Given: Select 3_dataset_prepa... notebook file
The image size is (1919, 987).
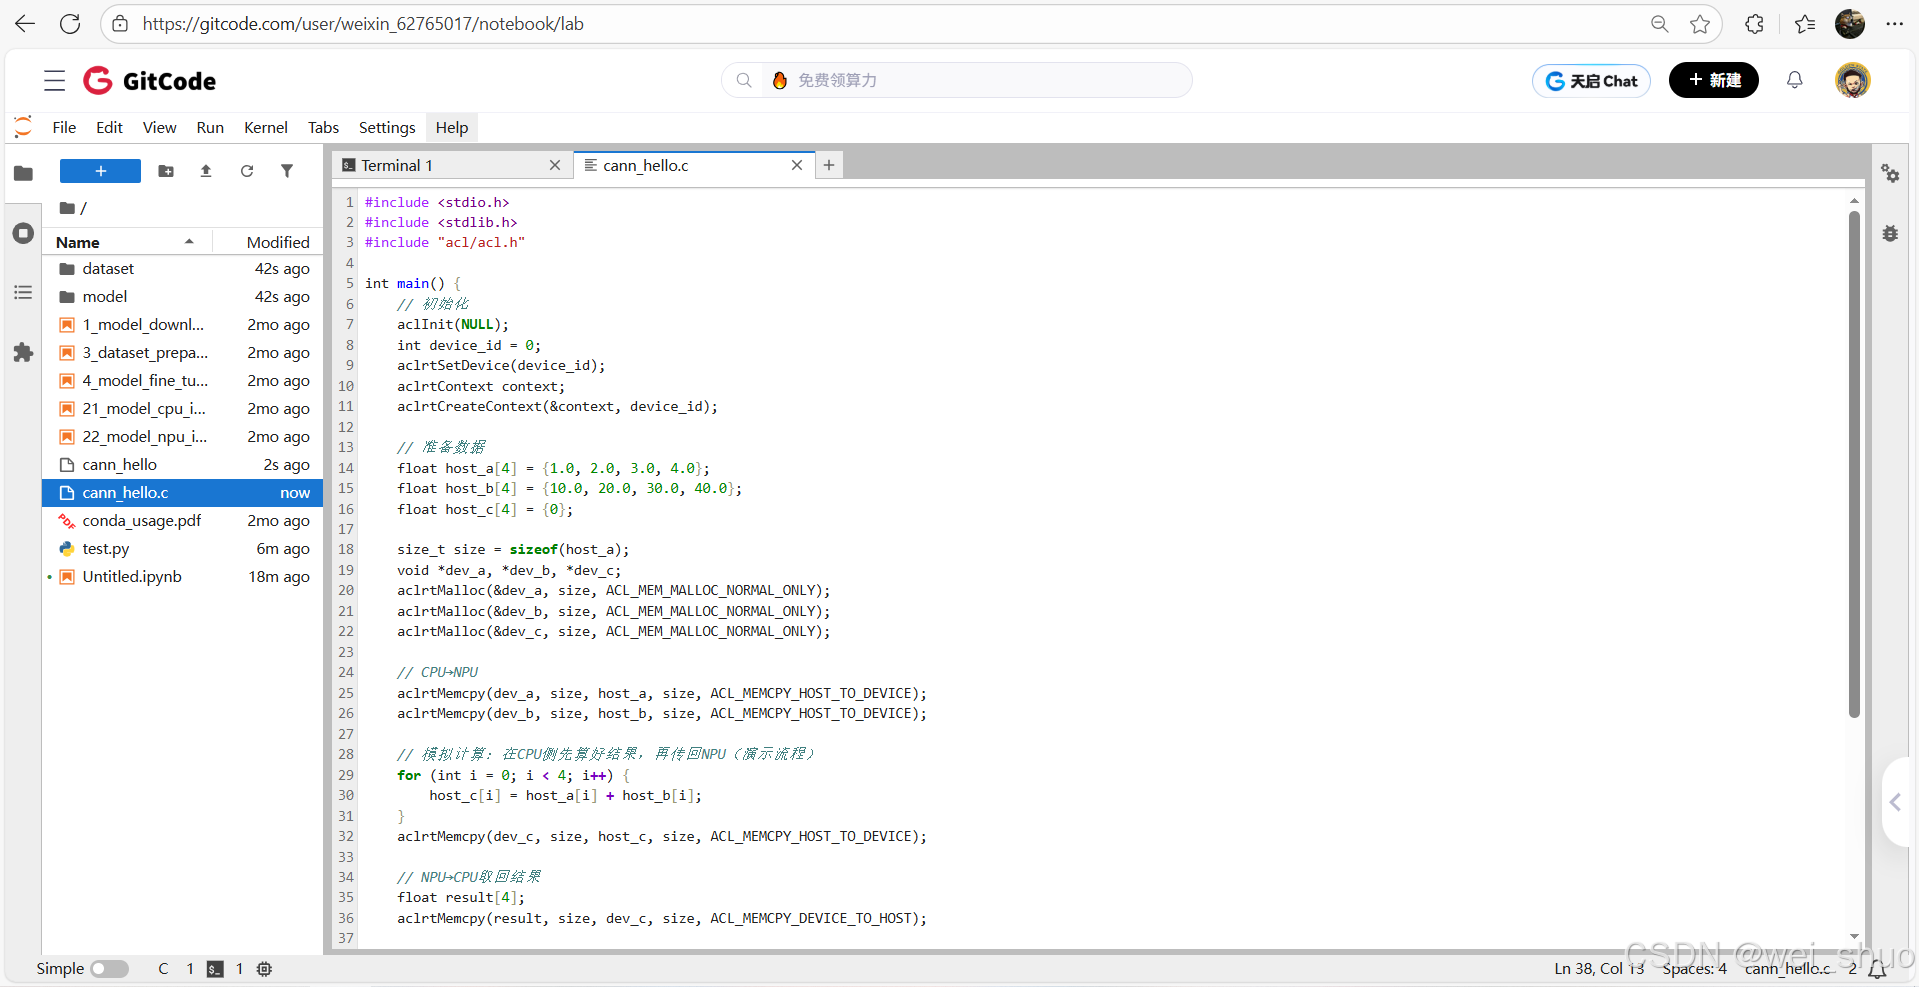Looking at the screenshot, I should (182, 353).
